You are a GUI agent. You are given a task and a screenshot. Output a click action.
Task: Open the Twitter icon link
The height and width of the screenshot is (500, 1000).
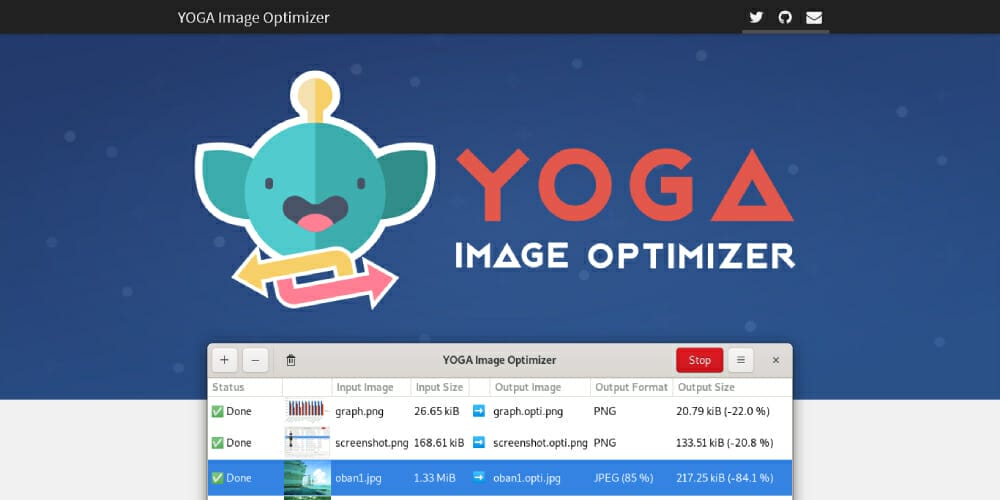click(x=756, y=17)
